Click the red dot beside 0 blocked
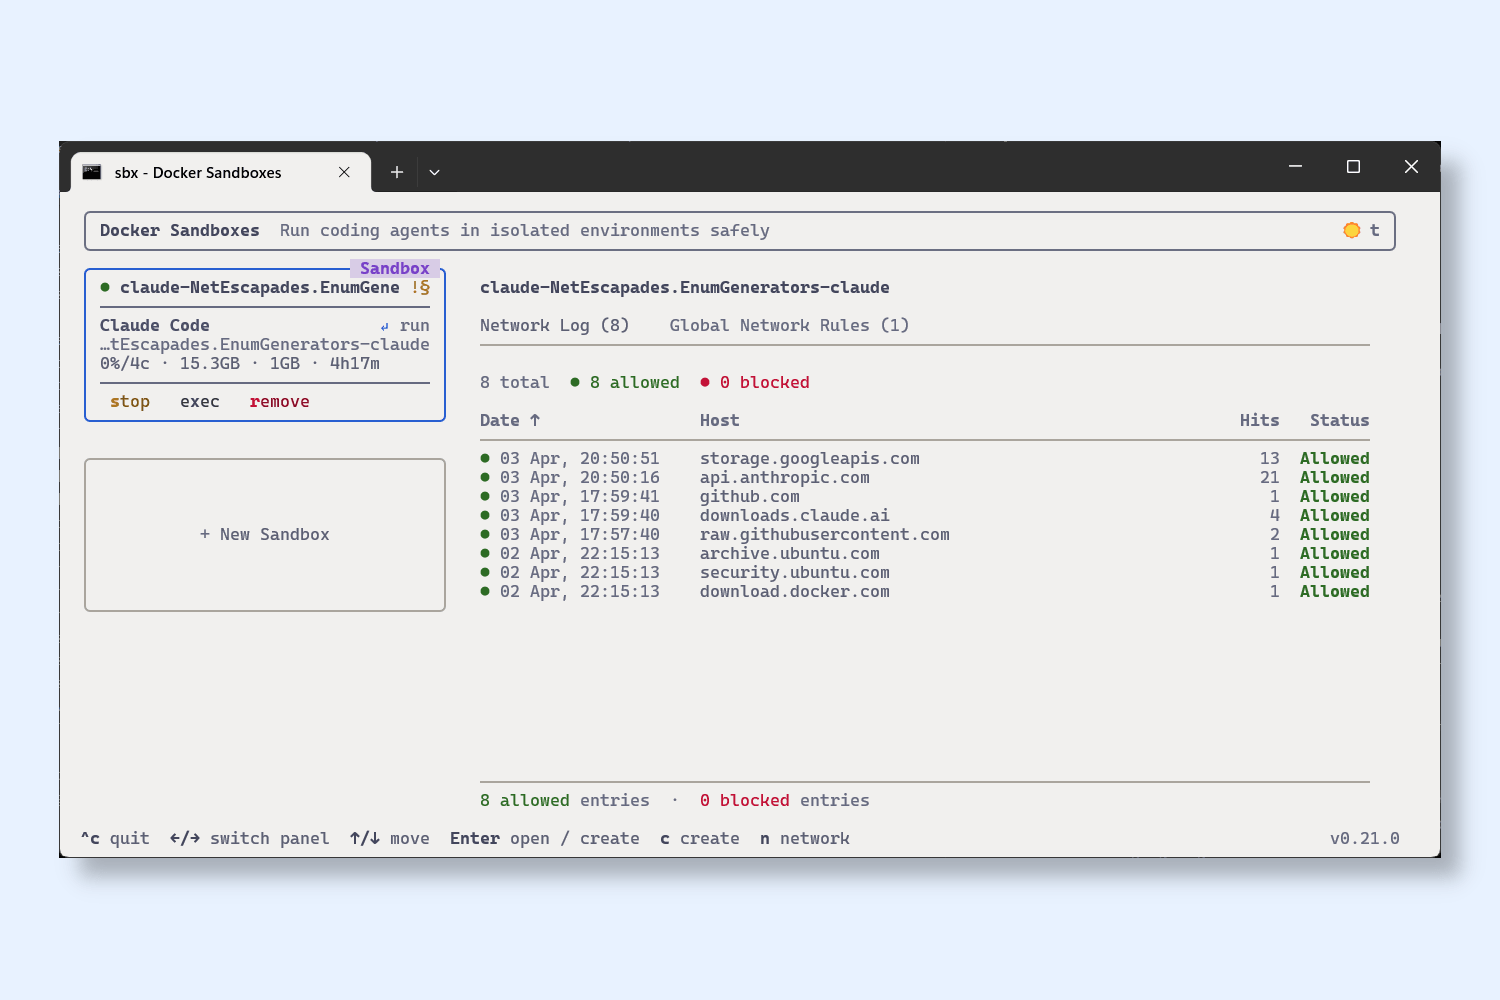 coord(705,382)
